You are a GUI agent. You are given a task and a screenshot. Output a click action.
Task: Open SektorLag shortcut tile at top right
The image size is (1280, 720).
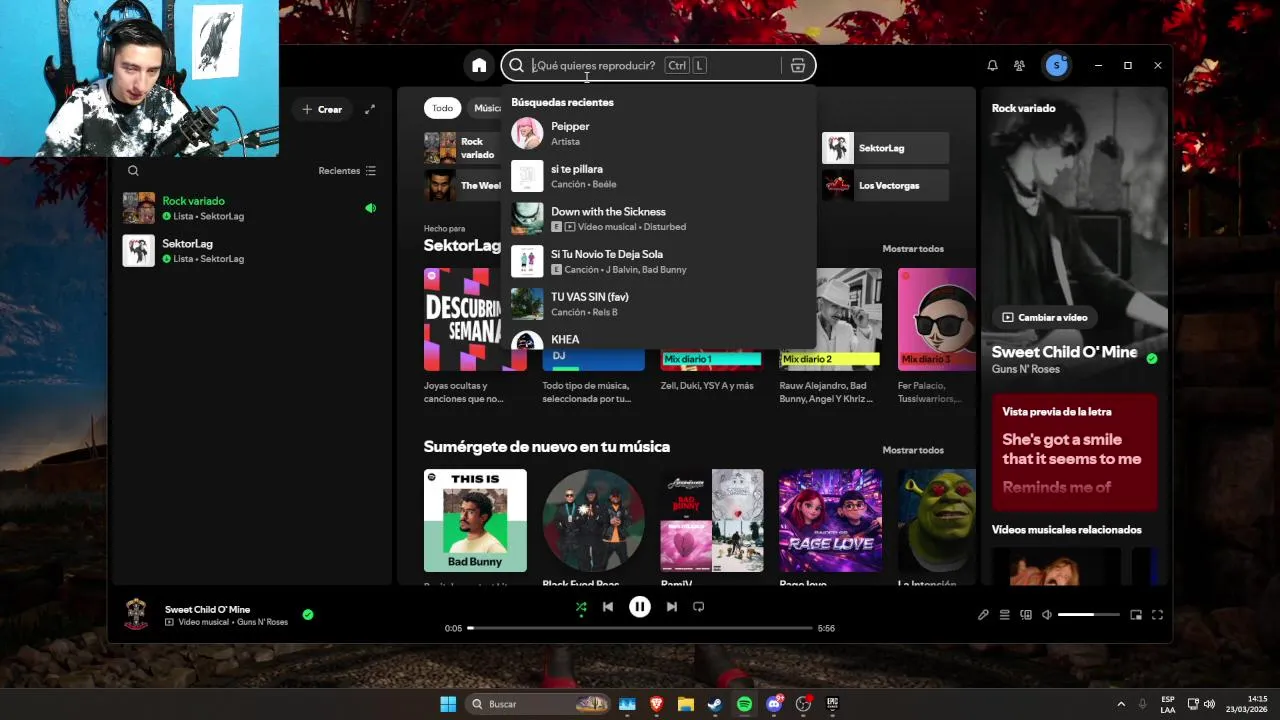tap(885, 148)
